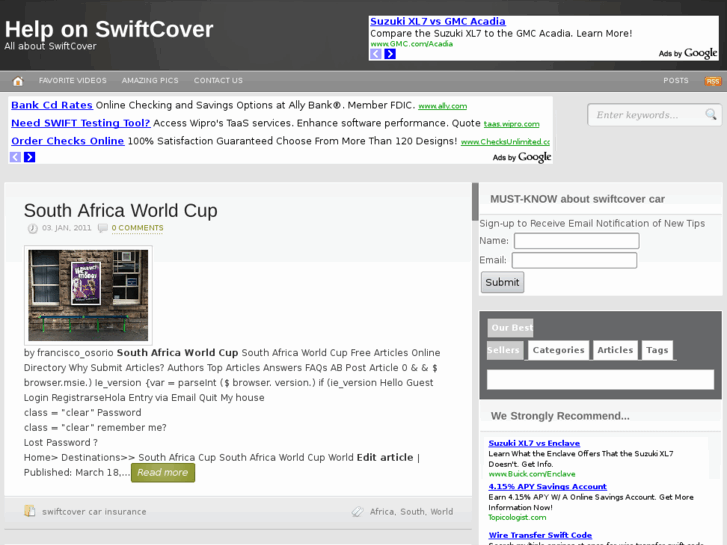Visit www.ally.com ad link
Viewport: 727px width, 545px height.
[442, 106]
